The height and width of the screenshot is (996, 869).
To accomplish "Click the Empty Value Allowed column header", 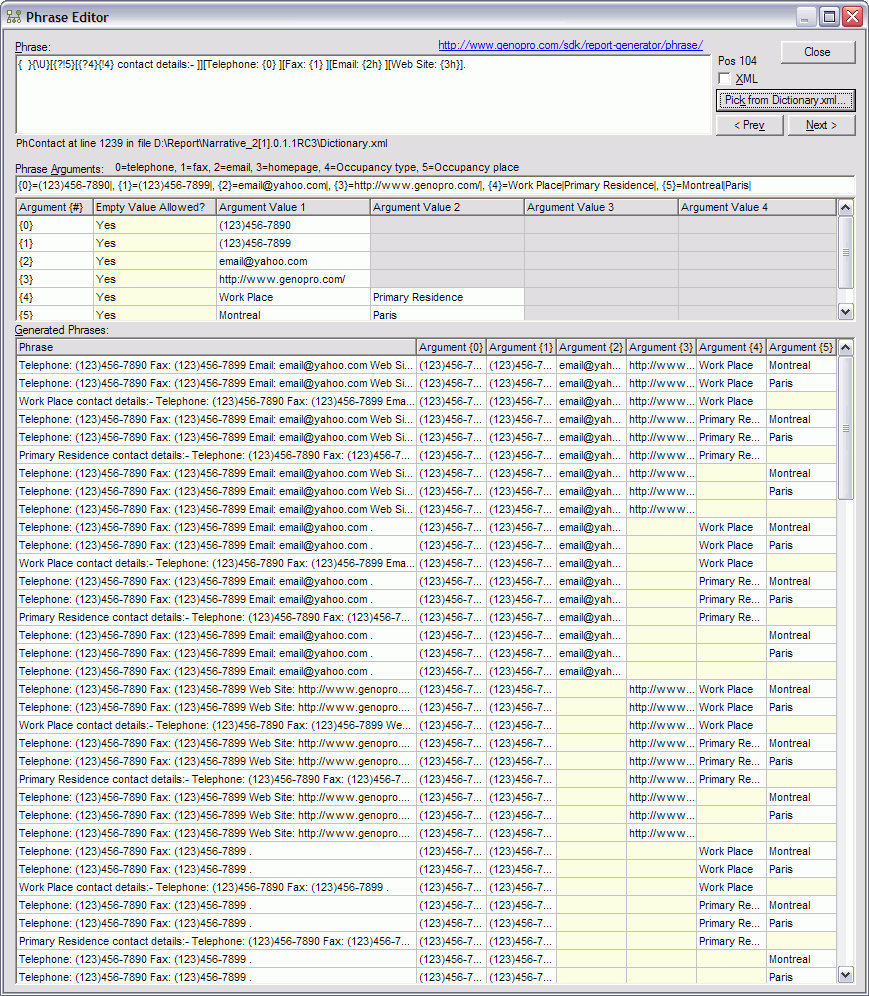I will [153, 207].
